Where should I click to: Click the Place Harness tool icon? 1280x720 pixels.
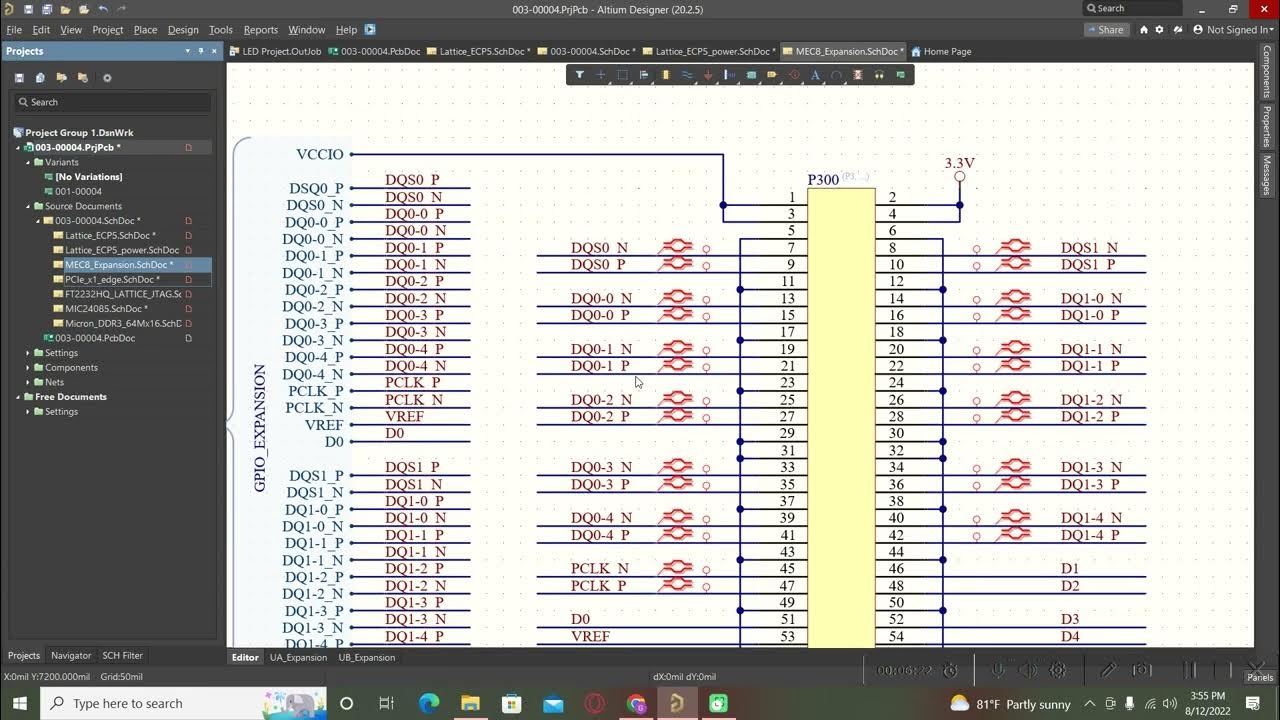730,74
